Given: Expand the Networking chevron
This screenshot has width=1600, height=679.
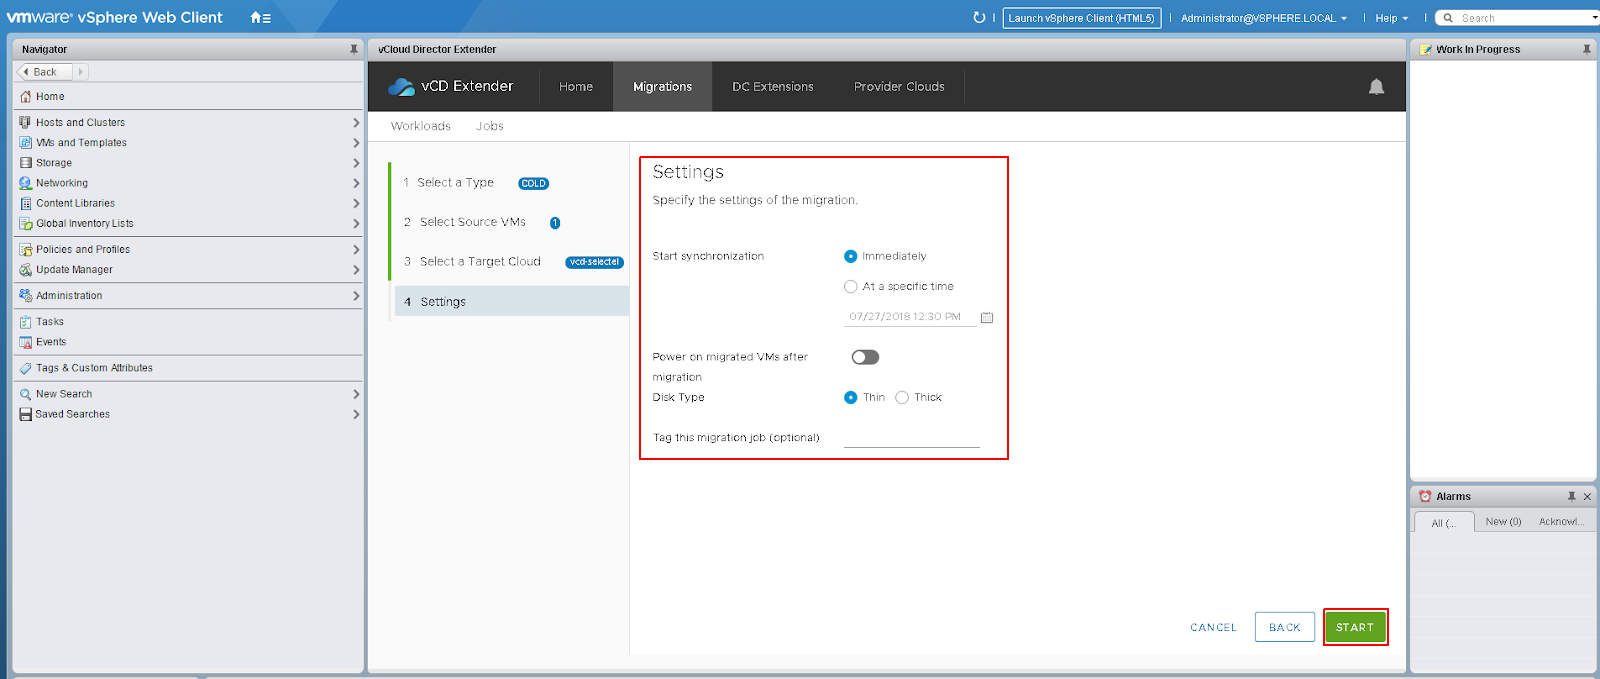Looking at the screenshot, I should pos(356,183).
